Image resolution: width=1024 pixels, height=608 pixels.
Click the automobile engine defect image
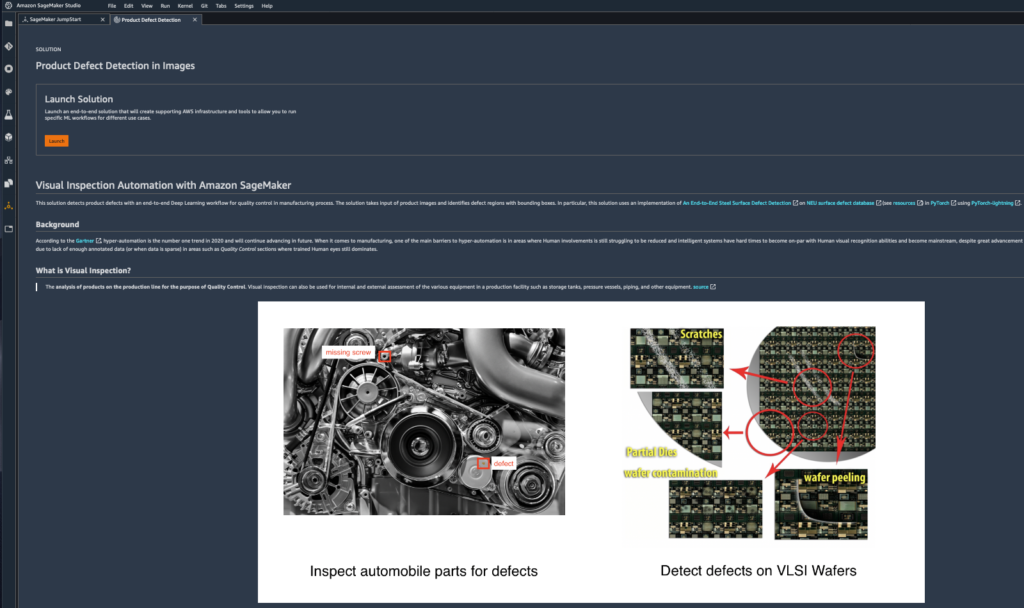[424, 421]
